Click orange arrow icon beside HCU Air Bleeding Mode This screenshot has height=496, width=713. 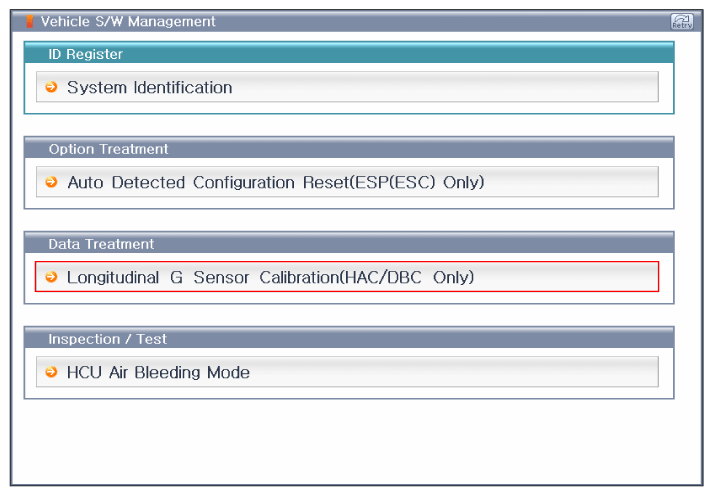pos(51,372)
